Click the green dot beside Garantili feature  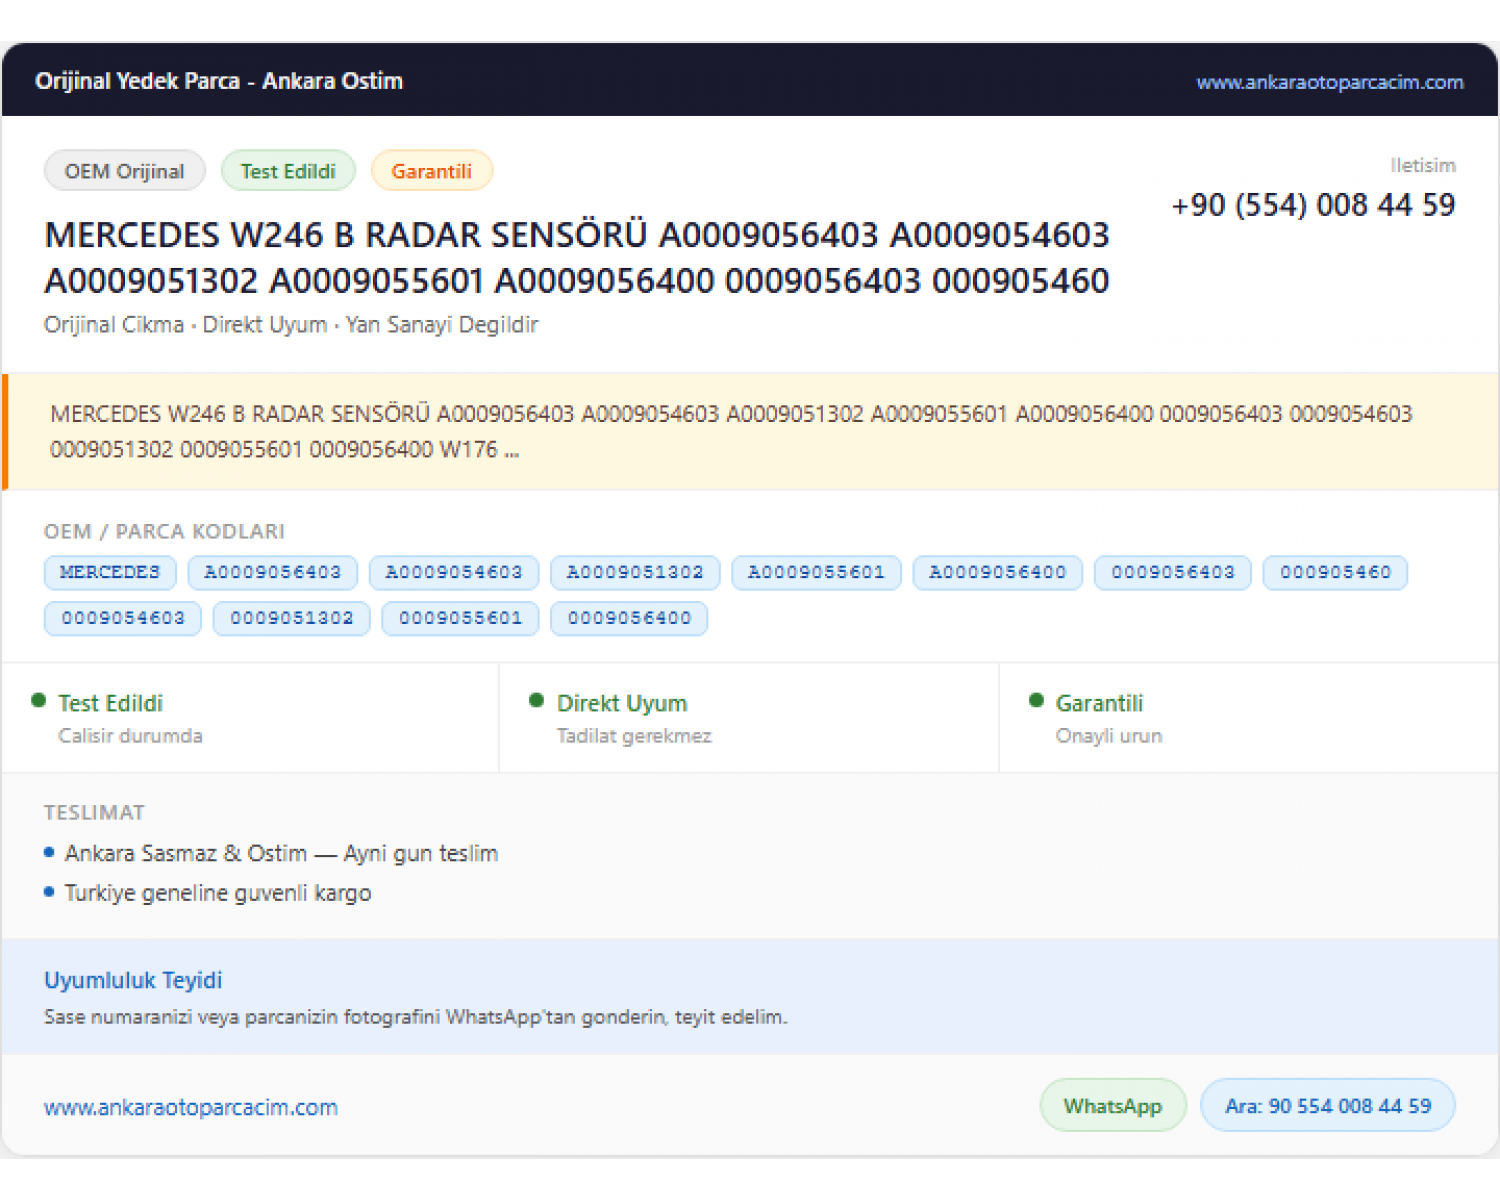(1036, 700)
